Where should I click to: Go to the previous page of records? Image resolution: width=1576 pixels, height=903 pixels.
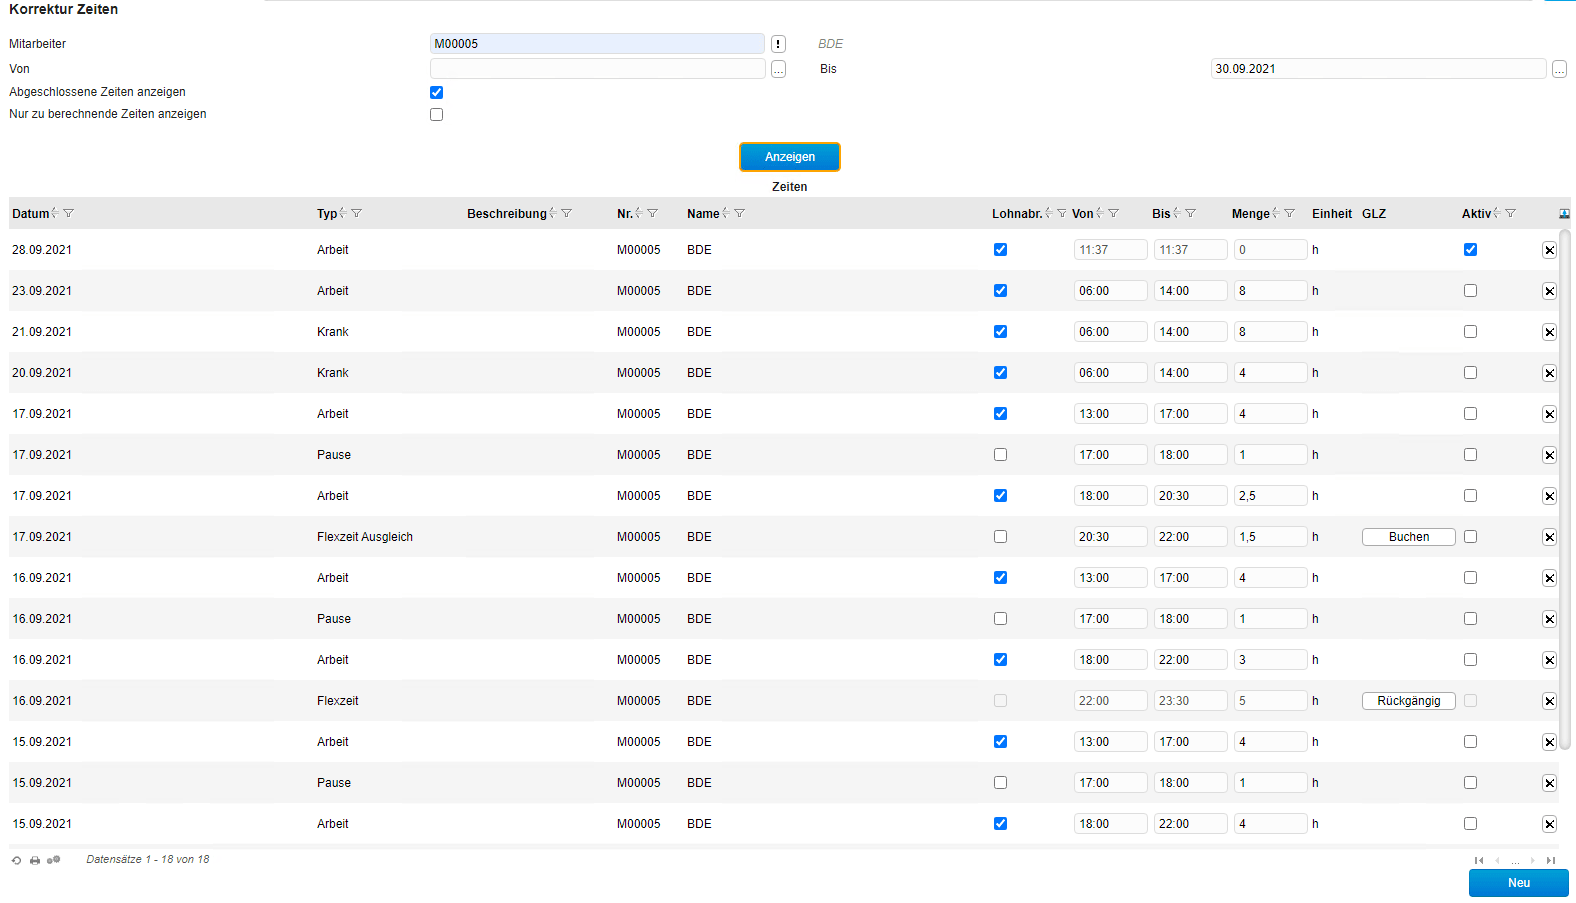1497,860
